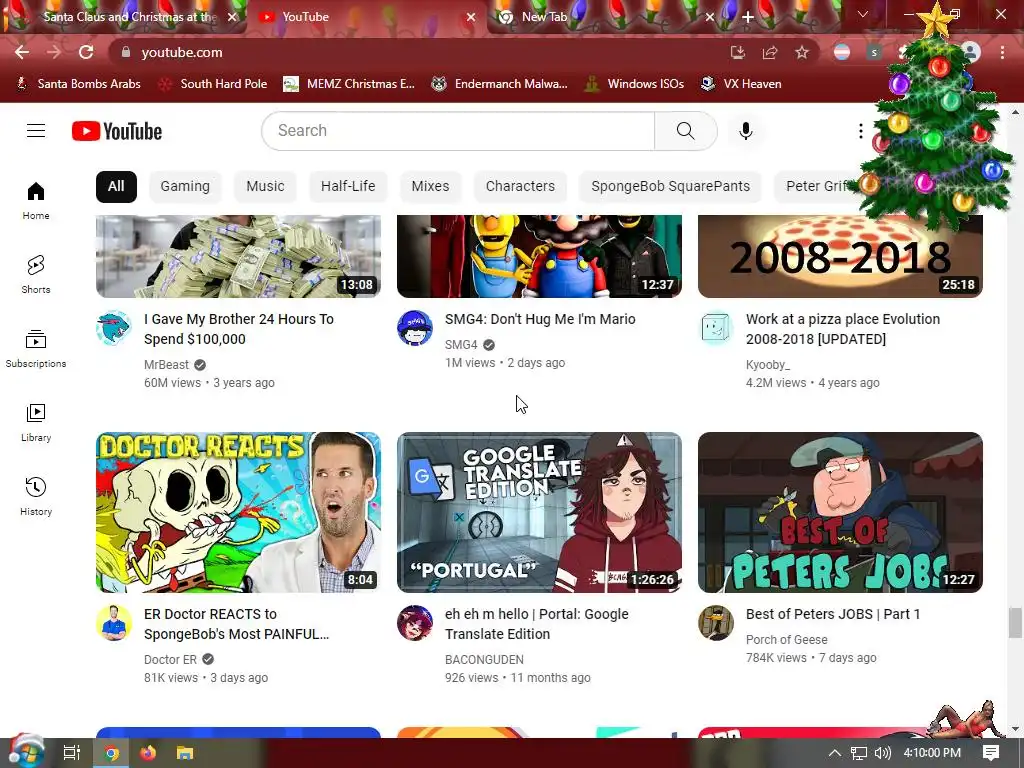This screenshot has width=1024, height=768.
Task: Click the page vertical scrollbar thumb
Action: click(1014, 622)
